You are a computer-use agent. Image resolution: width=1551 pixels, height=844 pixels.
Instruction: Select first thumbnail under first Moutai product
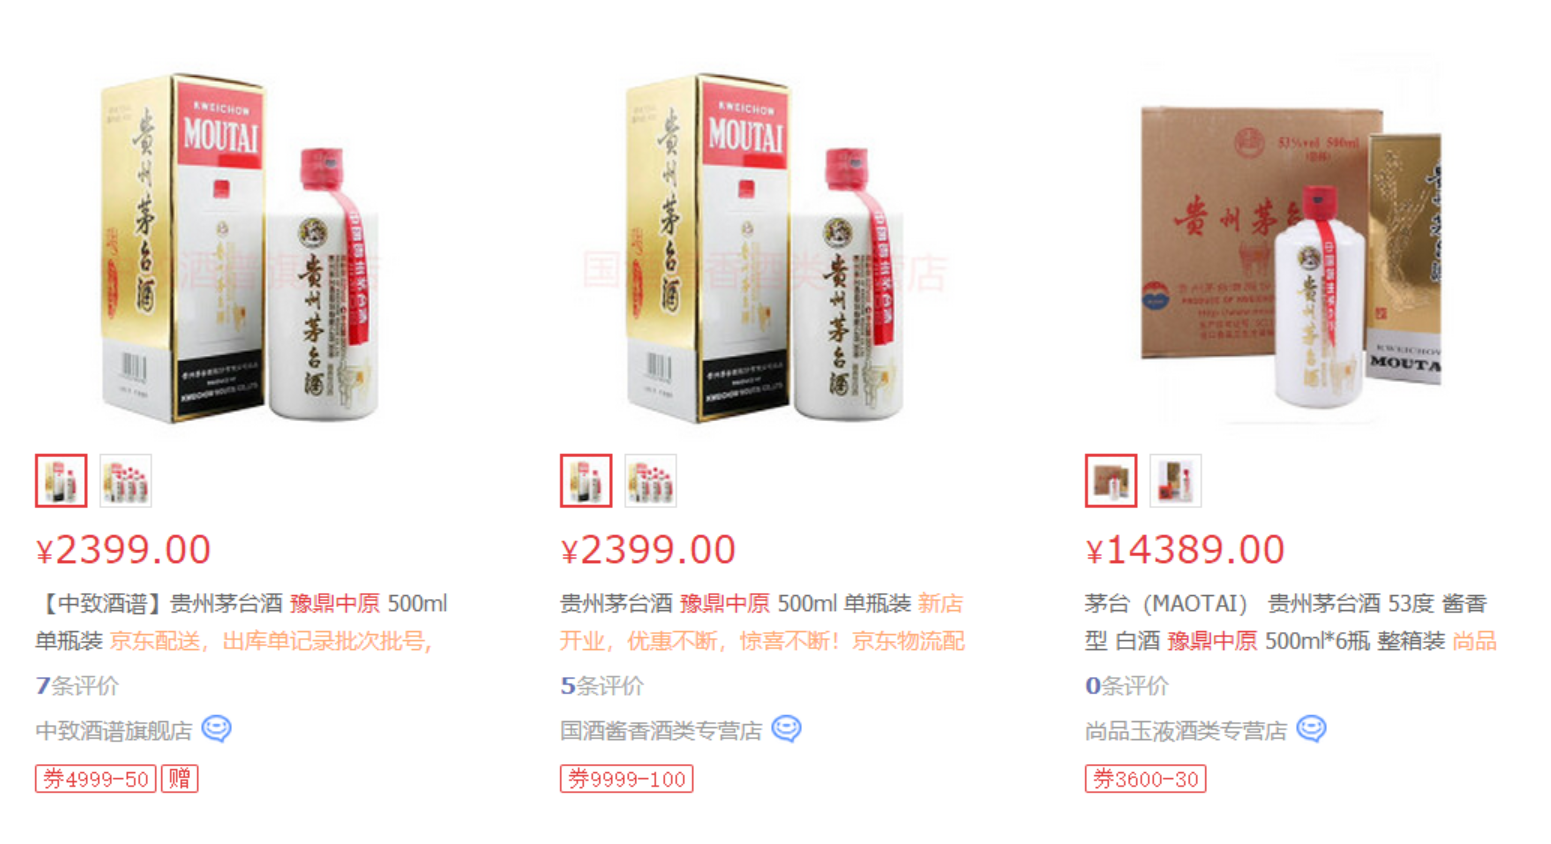61,481
